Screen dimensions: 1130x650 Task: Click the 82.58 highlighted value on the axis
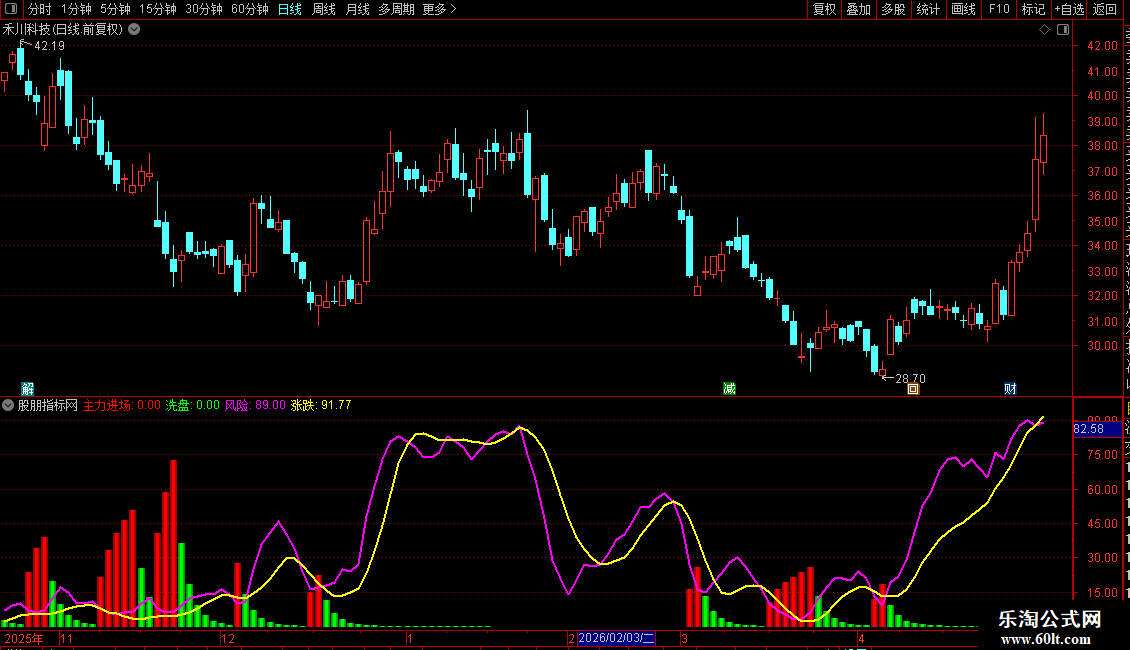point(1098,429)
